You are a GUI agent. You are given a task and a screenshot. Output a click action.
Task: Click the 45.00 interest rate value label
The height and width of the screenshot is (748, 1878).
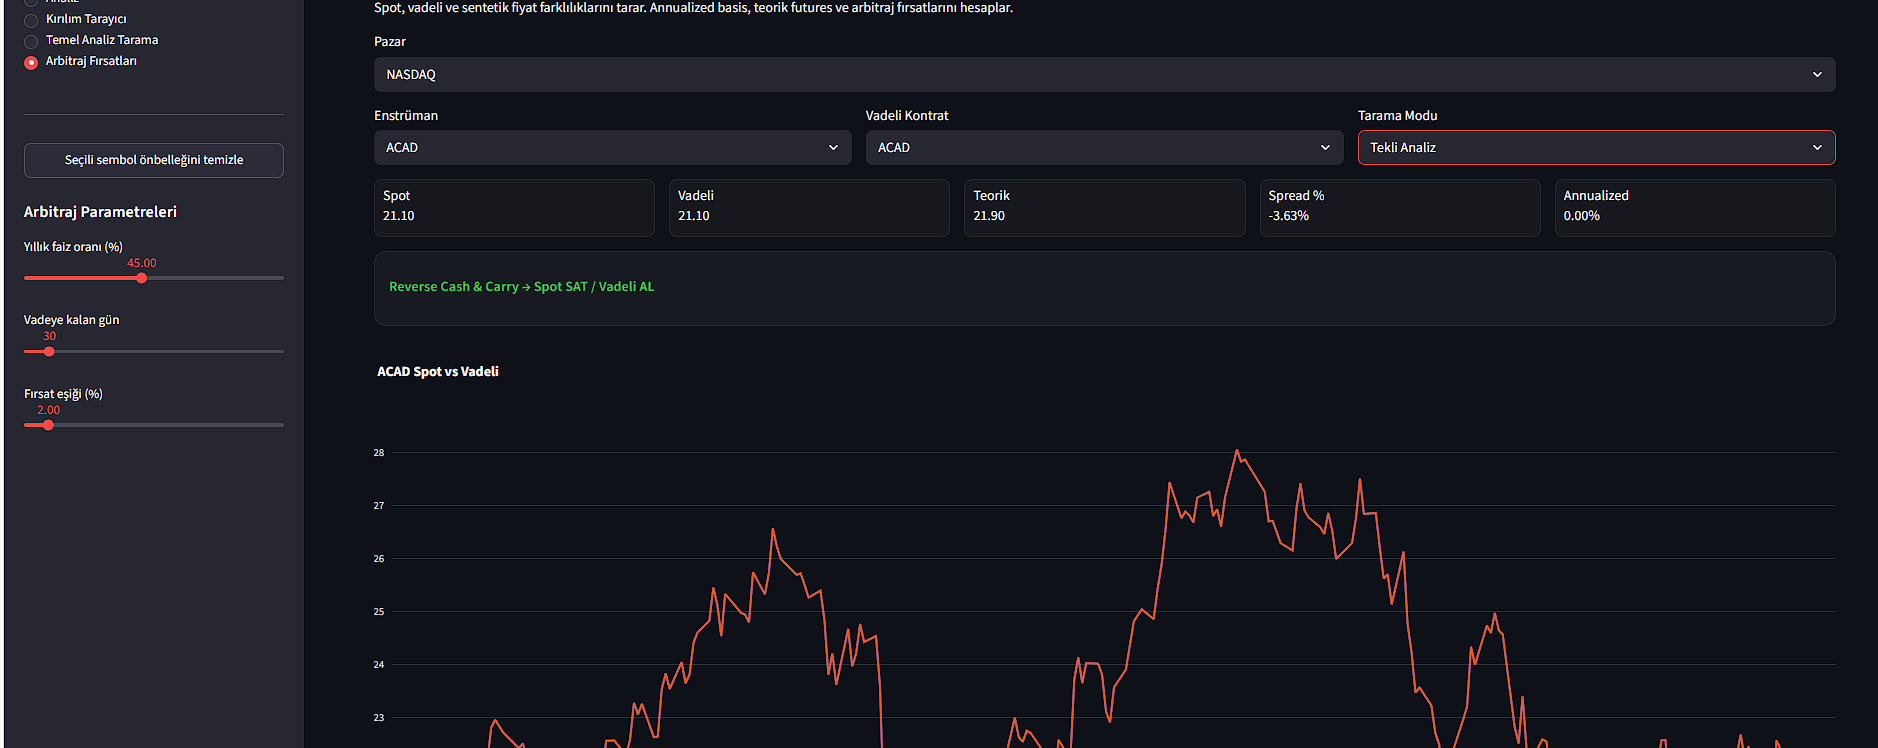click(x=141, y=264)
